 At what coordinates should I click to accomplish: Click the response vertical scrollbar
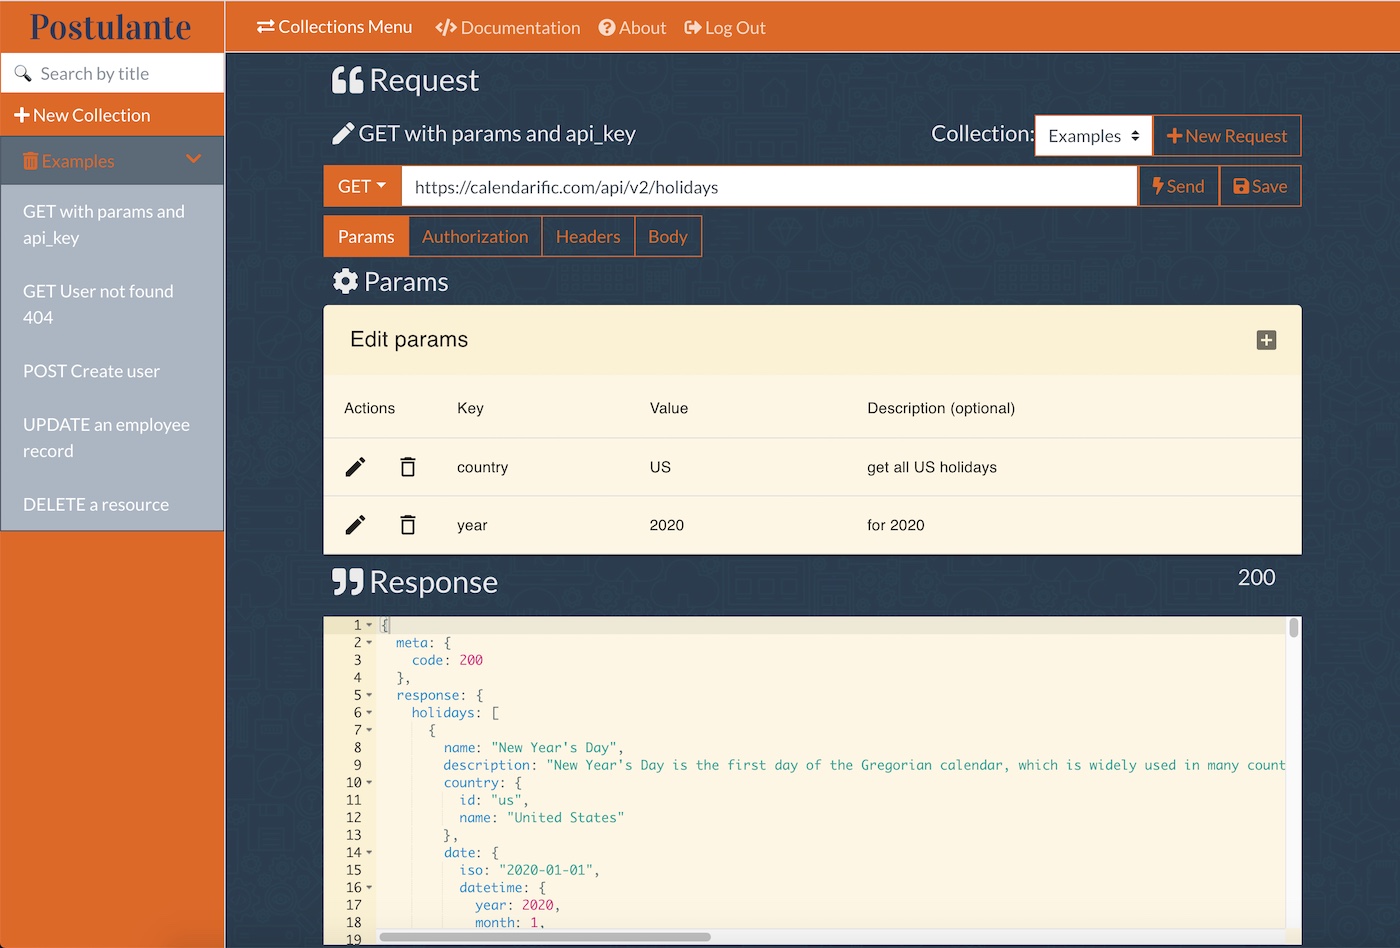pyautogui.click(x=1294, y=628)
